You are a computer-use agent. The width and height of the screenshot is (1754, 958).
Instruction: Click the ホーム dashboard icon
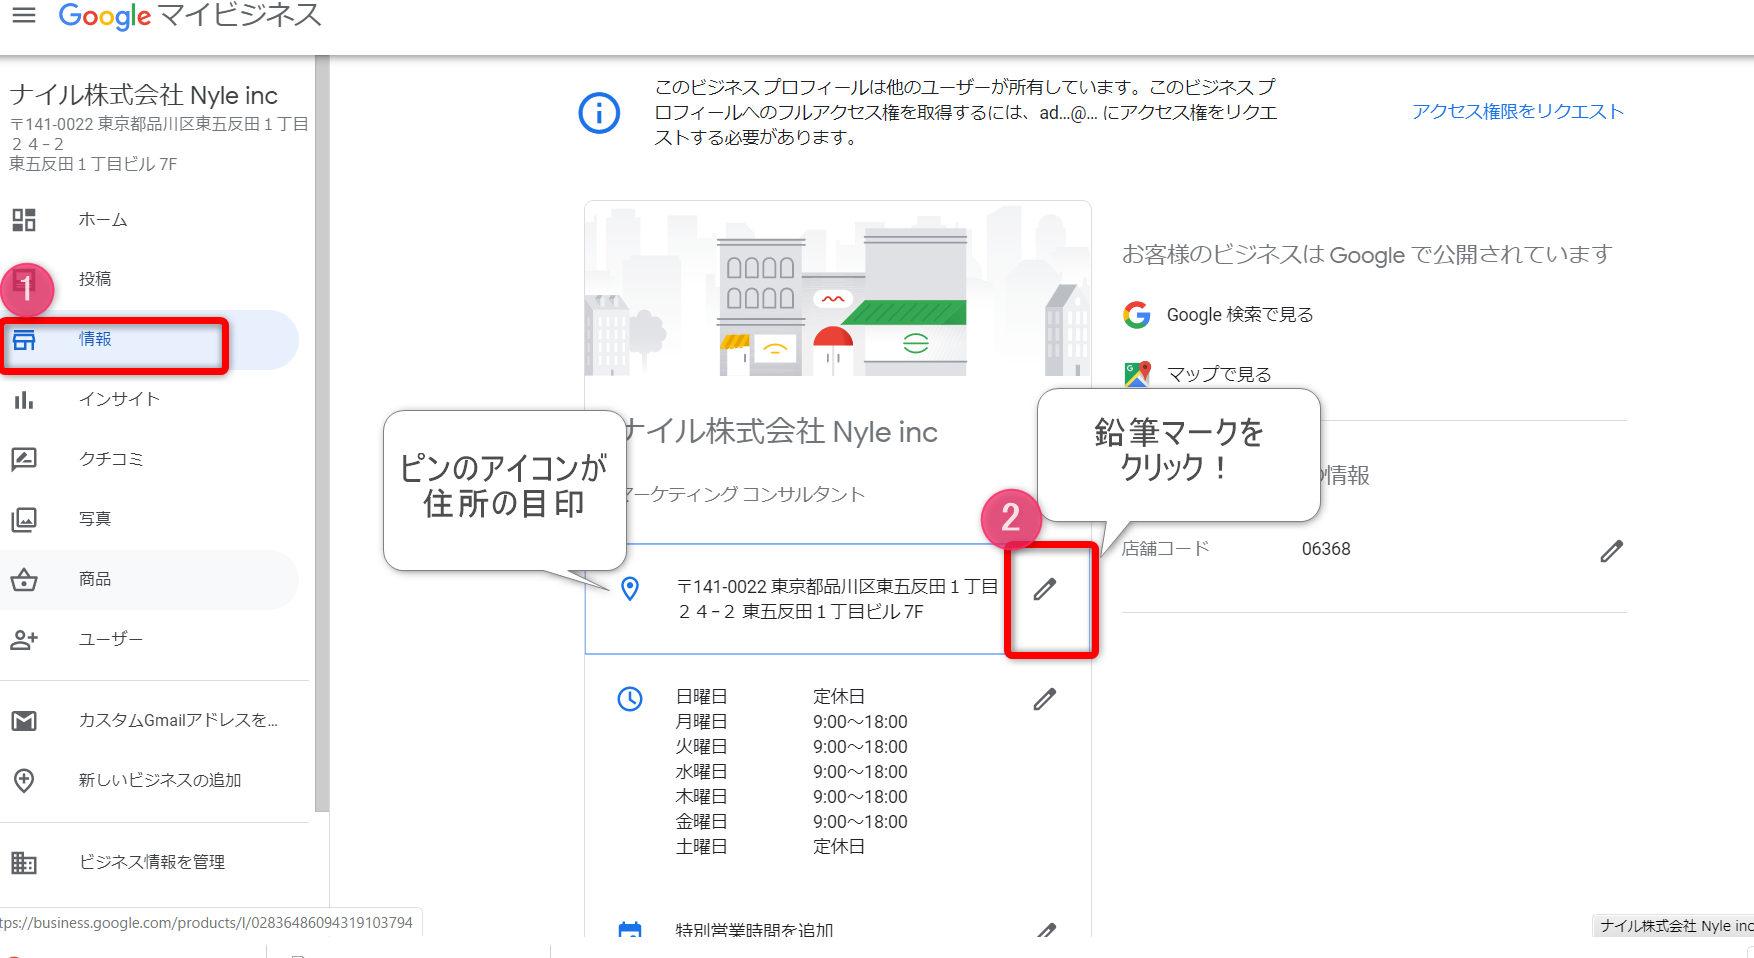click(x=24, y=220)
